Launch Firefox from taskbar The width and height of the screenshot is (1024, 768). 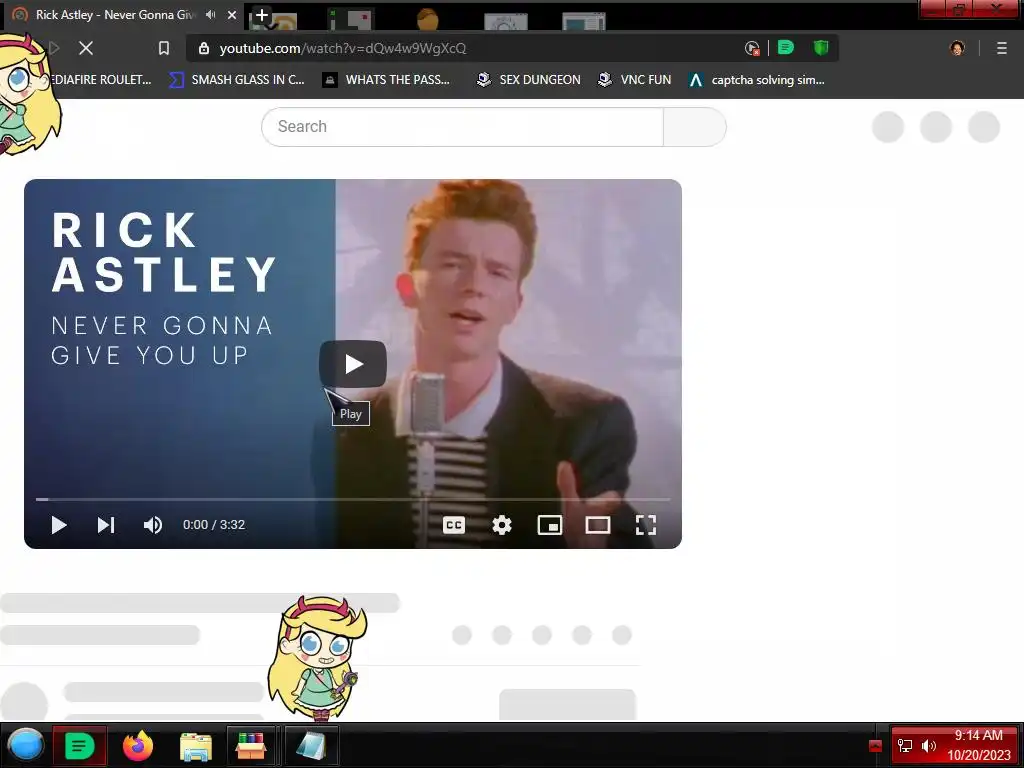click(138, 745)
